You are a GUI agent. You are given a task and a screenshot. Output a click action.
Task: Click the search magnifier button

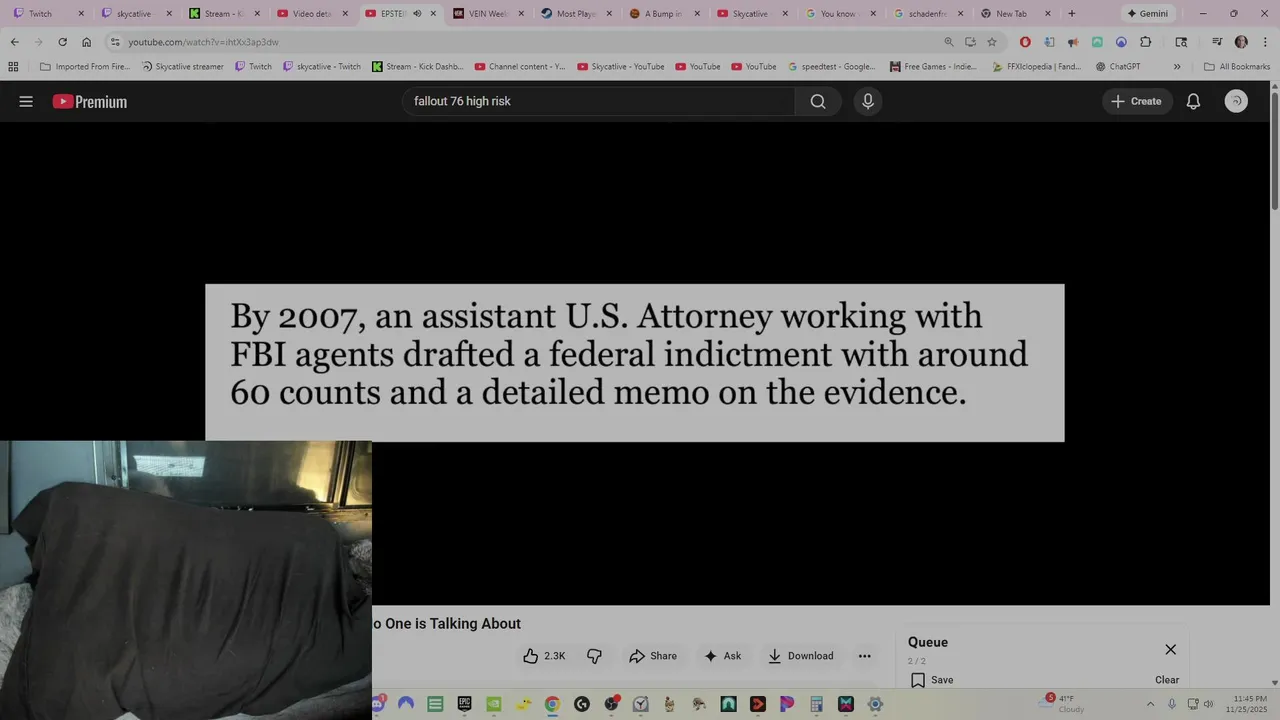(x=818, y=101)
